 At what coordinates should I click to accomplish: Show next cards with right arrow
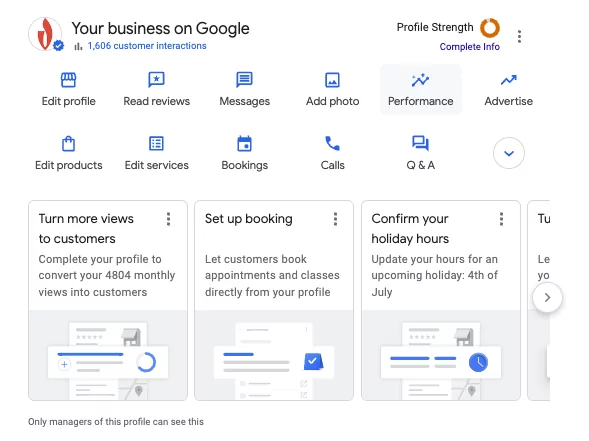(x=547, y=298)
